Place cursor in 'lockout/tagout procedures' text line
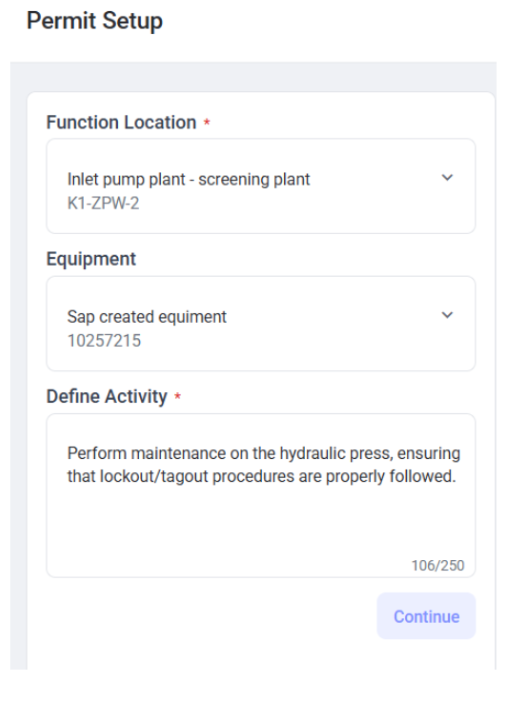 pos(262,476)
